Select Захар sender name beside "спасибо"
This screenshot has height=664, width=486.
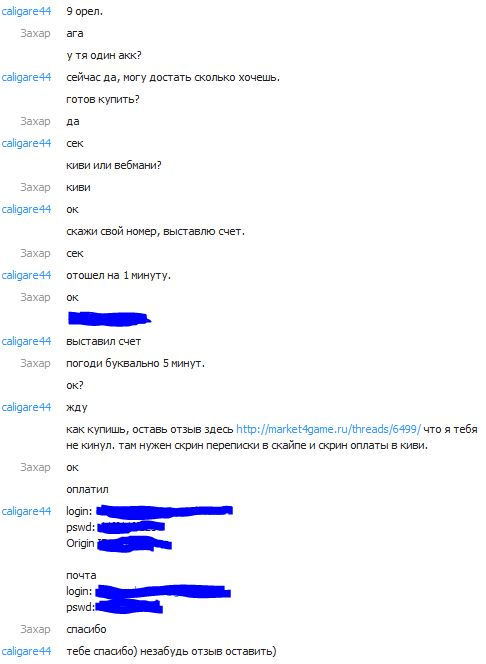[x=35, y=629]
